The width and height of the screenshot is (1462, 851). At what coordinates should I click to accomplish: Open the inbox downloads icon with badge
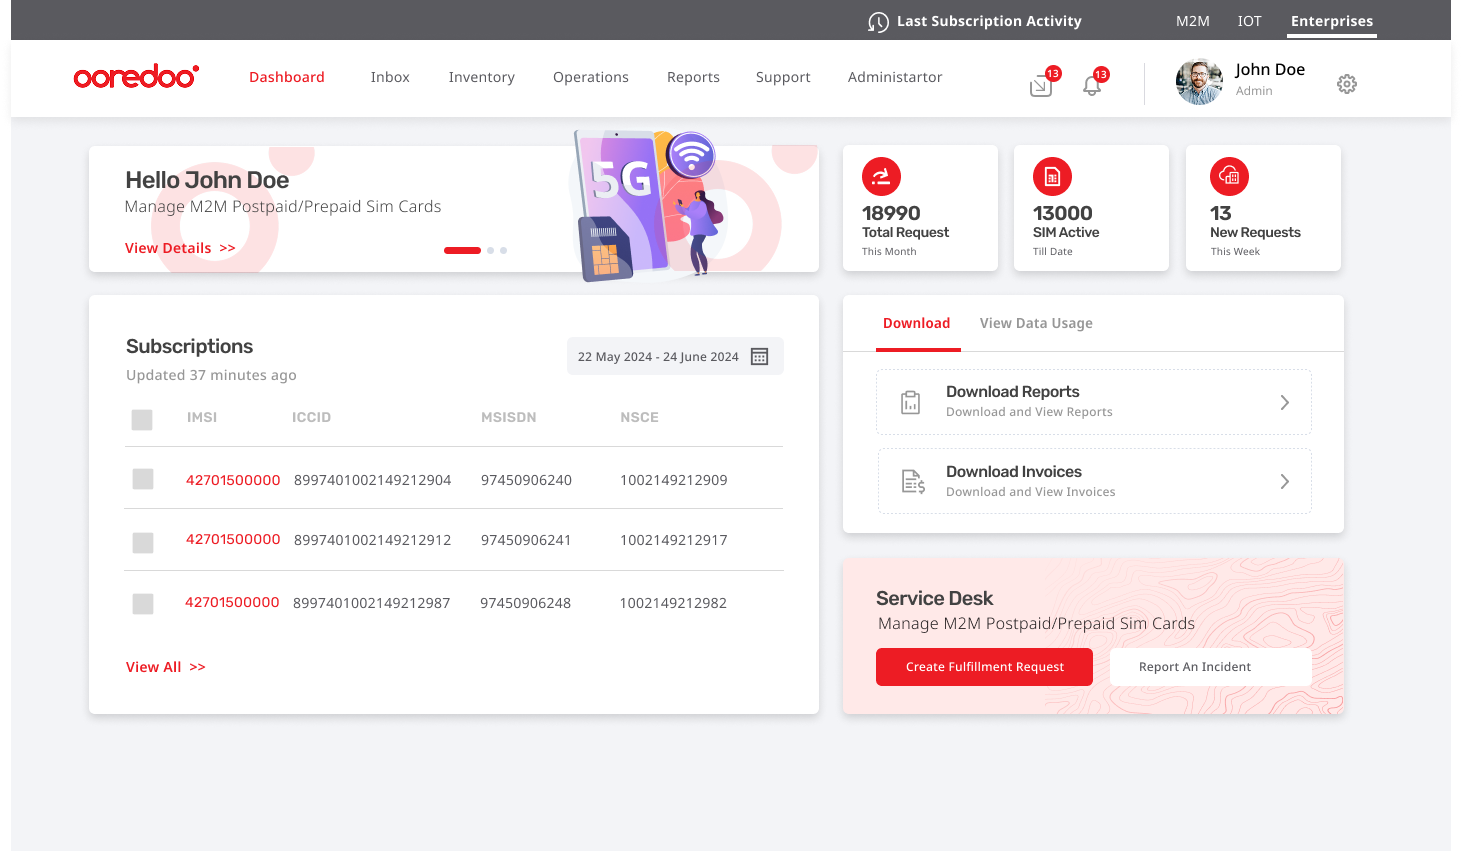click(x=1041, y=87)
